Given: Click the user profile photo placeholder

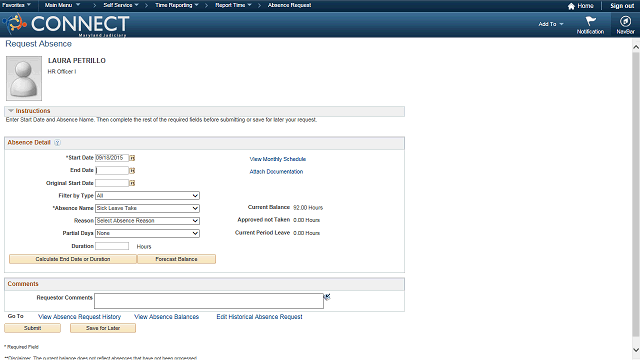Looking at the screenshot, I should [24, 78].
